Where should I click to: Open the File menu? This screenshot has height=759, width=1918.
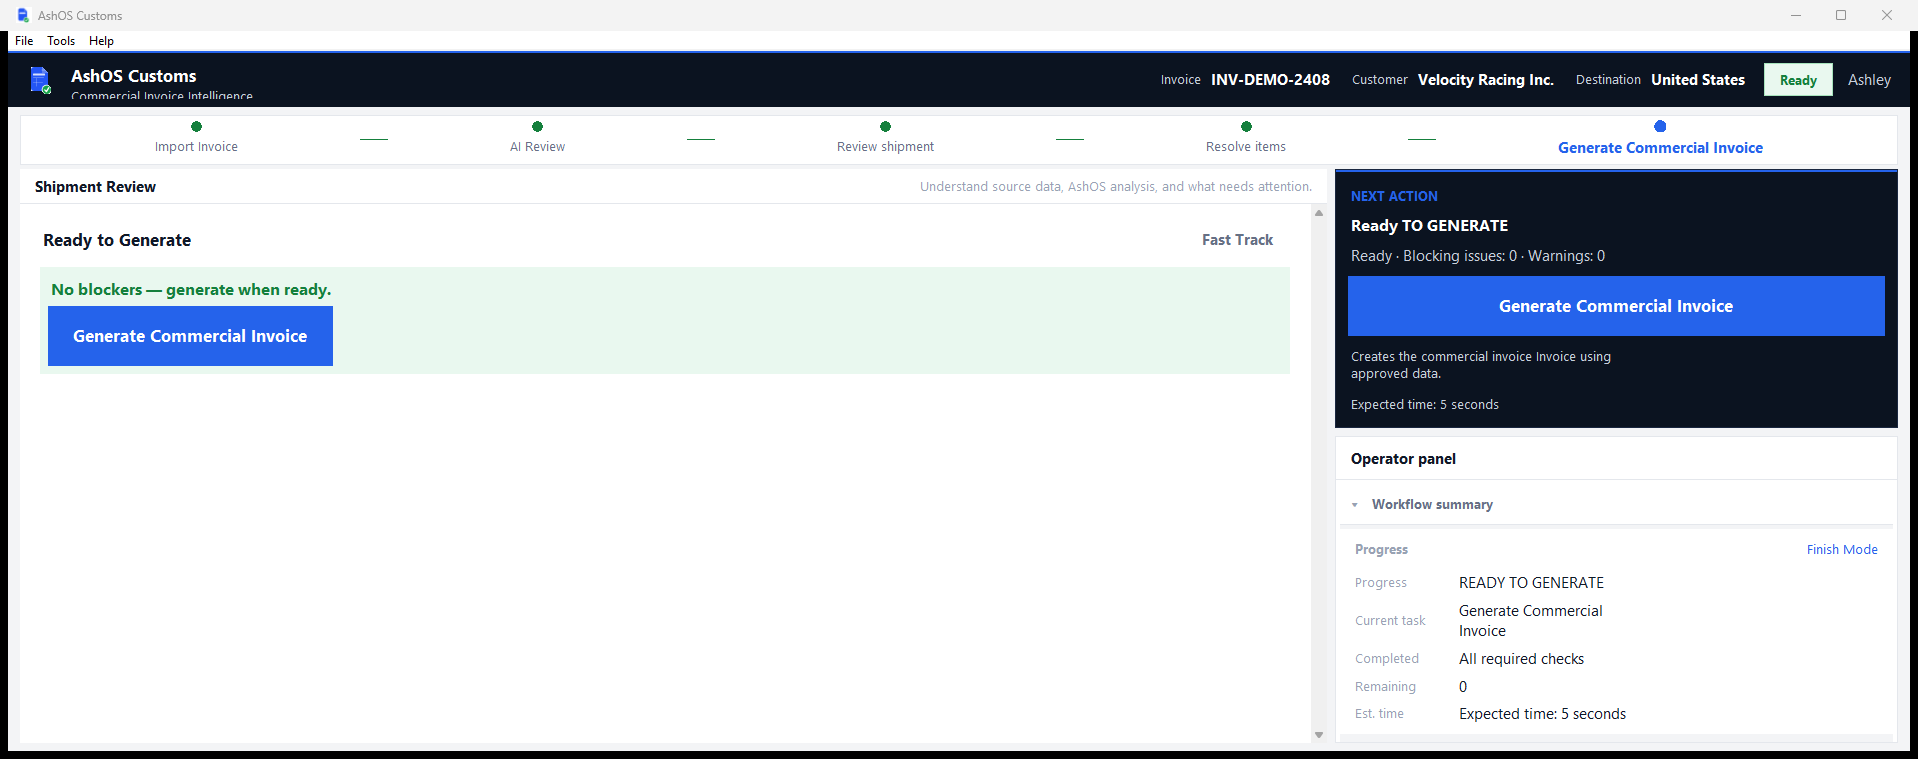pyautogui.click(x=24, y=41)
